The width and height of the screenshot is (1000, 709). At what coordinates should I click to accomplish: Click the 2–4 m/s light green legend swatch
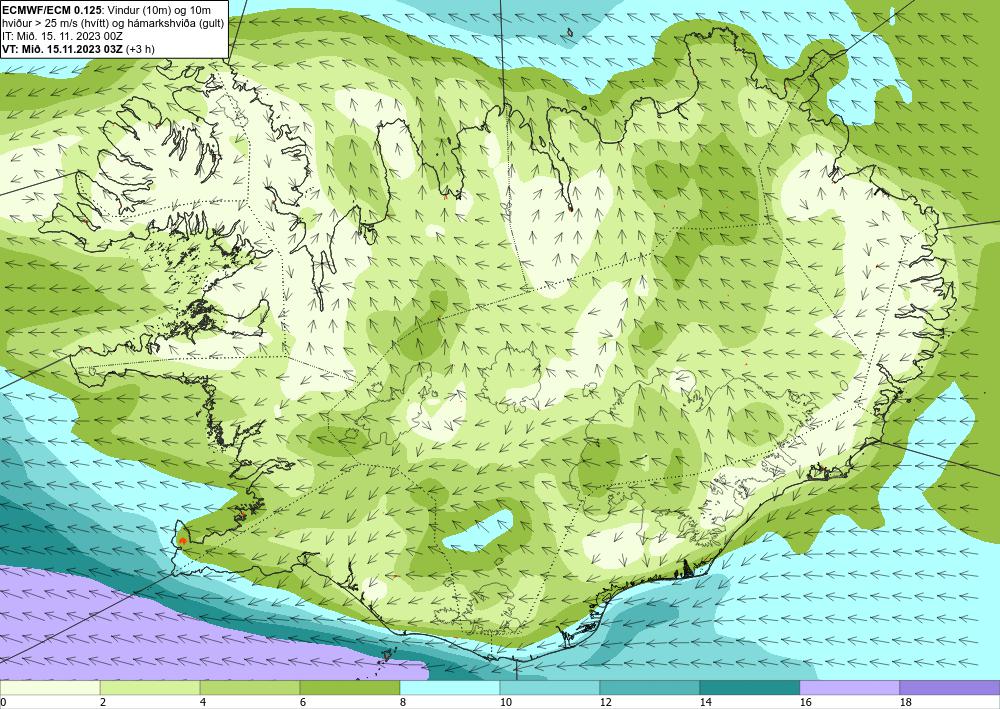tap(150, 687)
